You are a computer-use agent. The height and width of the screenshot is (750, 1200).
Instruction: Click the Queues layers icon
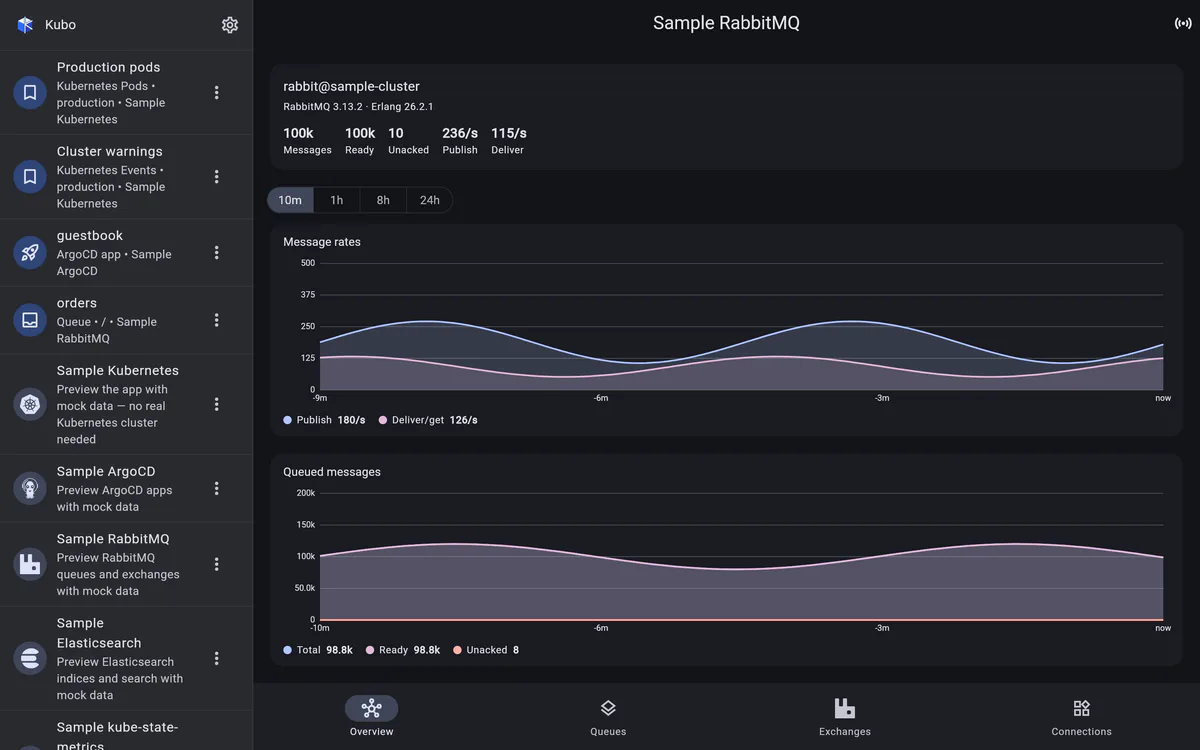pos(608,708)
